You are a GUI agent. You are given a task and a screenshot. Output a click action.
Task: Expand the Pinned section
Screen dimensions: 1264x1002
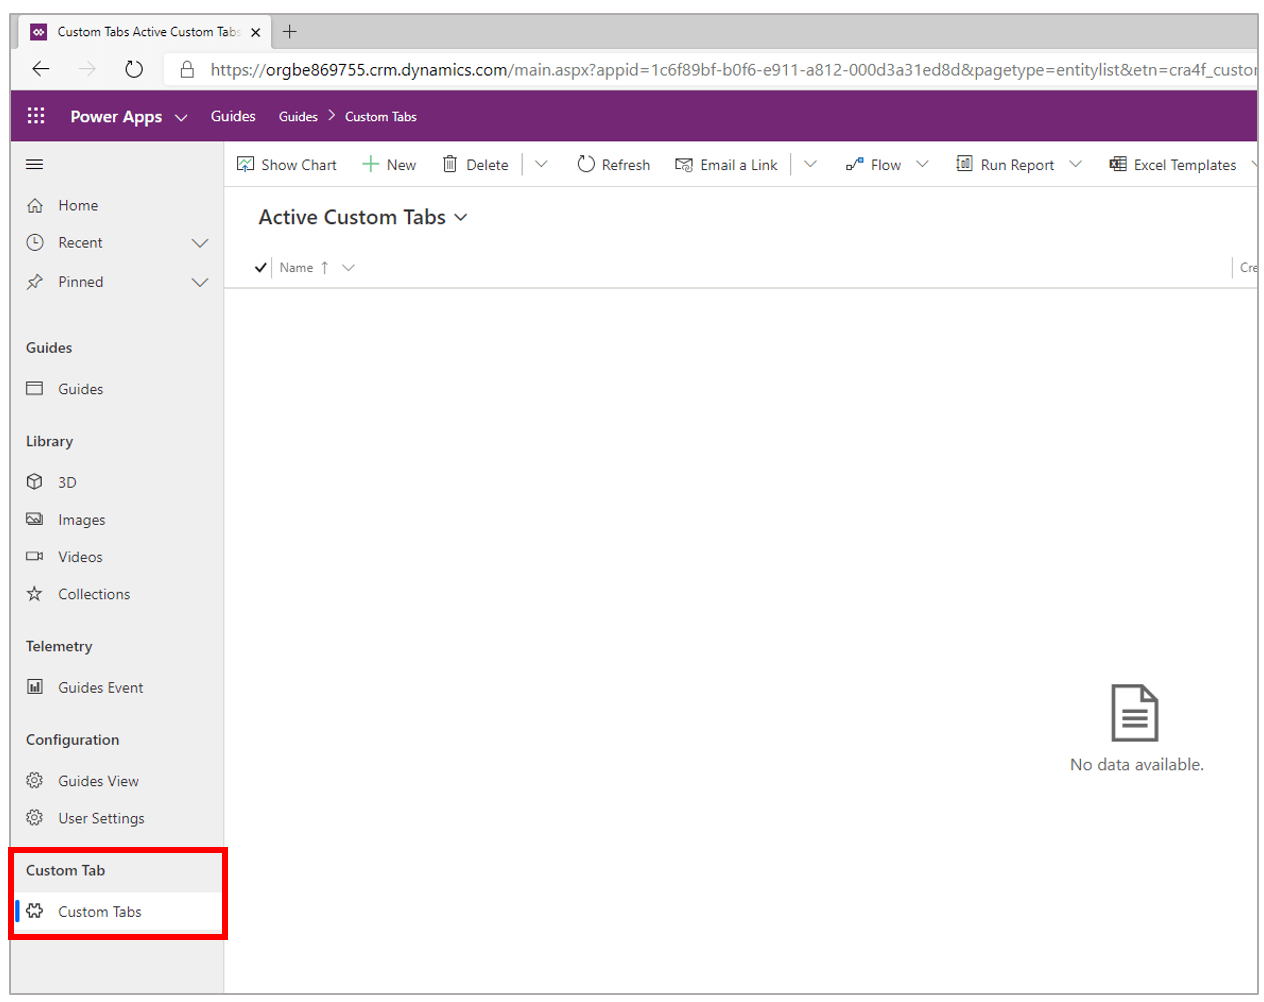pyautogui.click(x=200, y=281)
